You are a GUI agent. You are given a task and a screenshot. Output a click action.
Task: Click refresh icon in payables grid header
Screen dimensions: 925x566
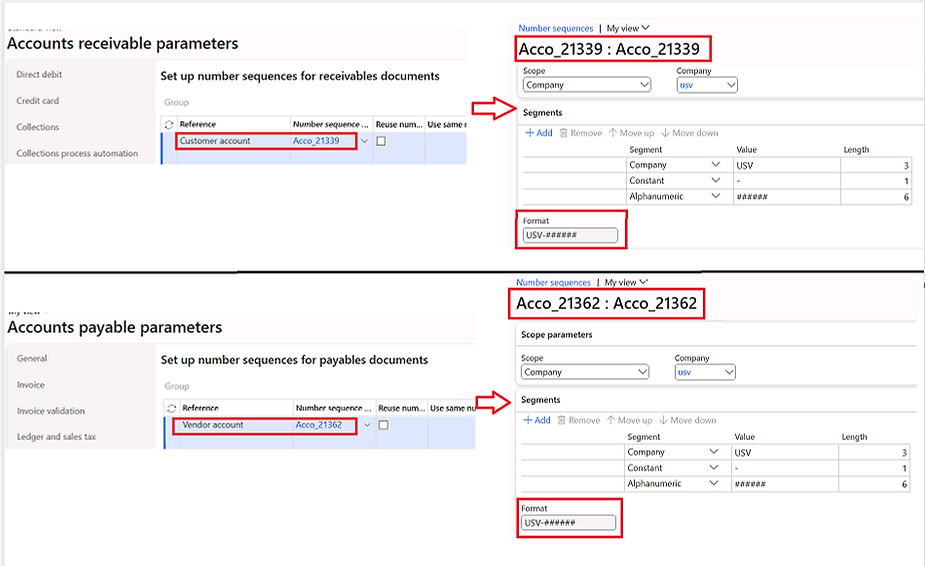click(171, 408)
